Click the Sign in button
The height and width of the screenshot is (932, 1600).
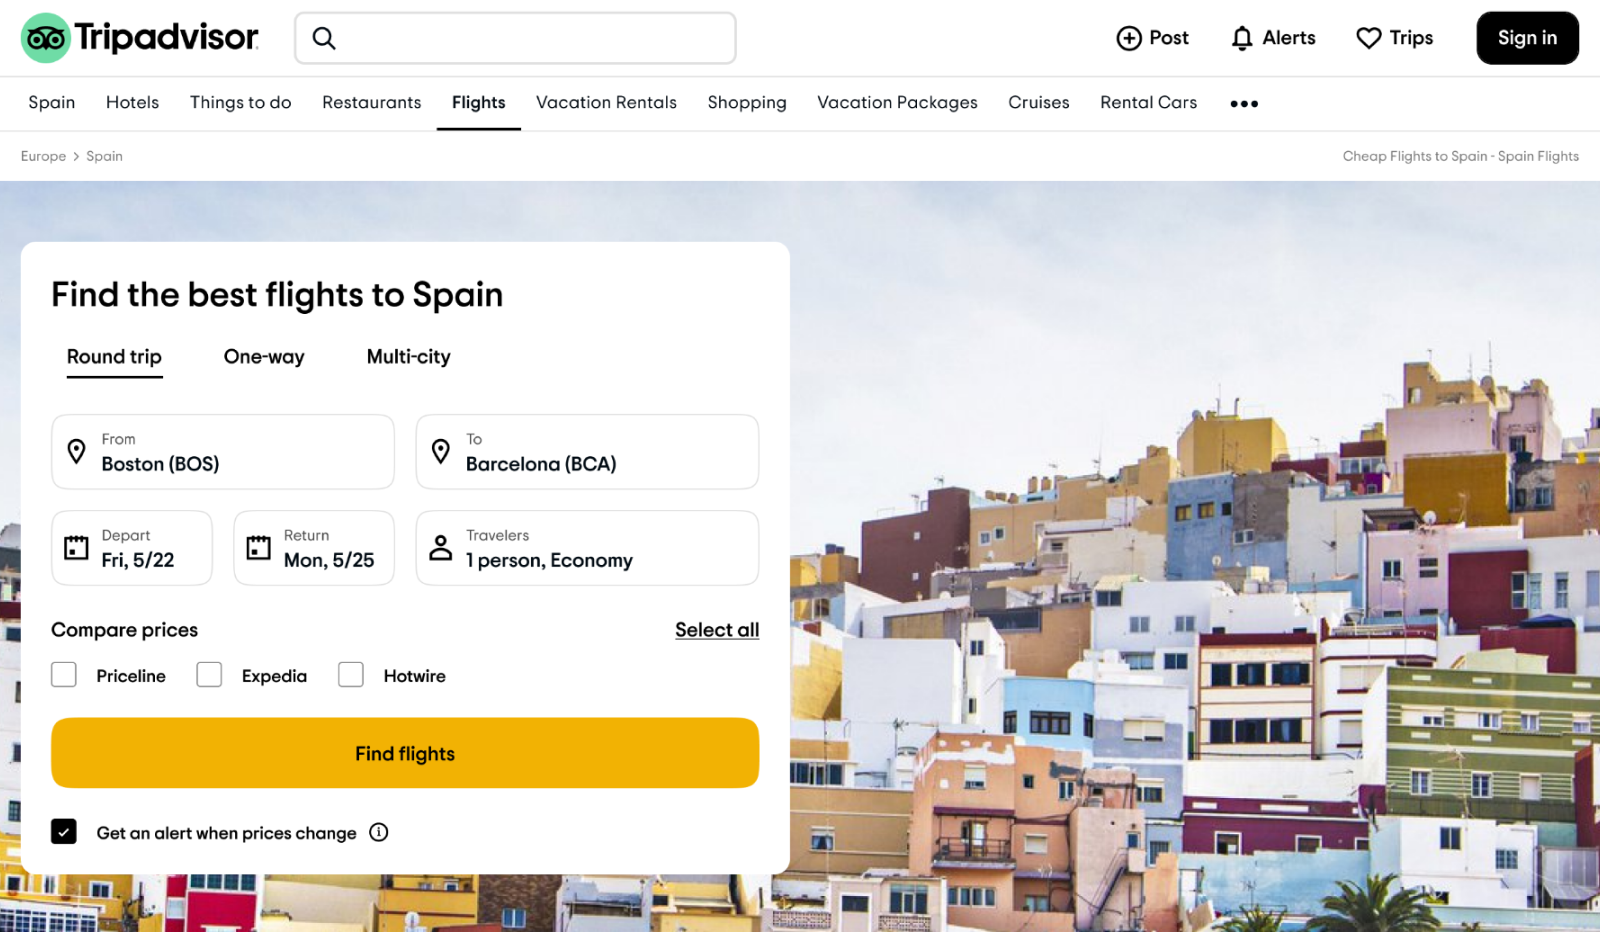click(x=1527, y=38)
